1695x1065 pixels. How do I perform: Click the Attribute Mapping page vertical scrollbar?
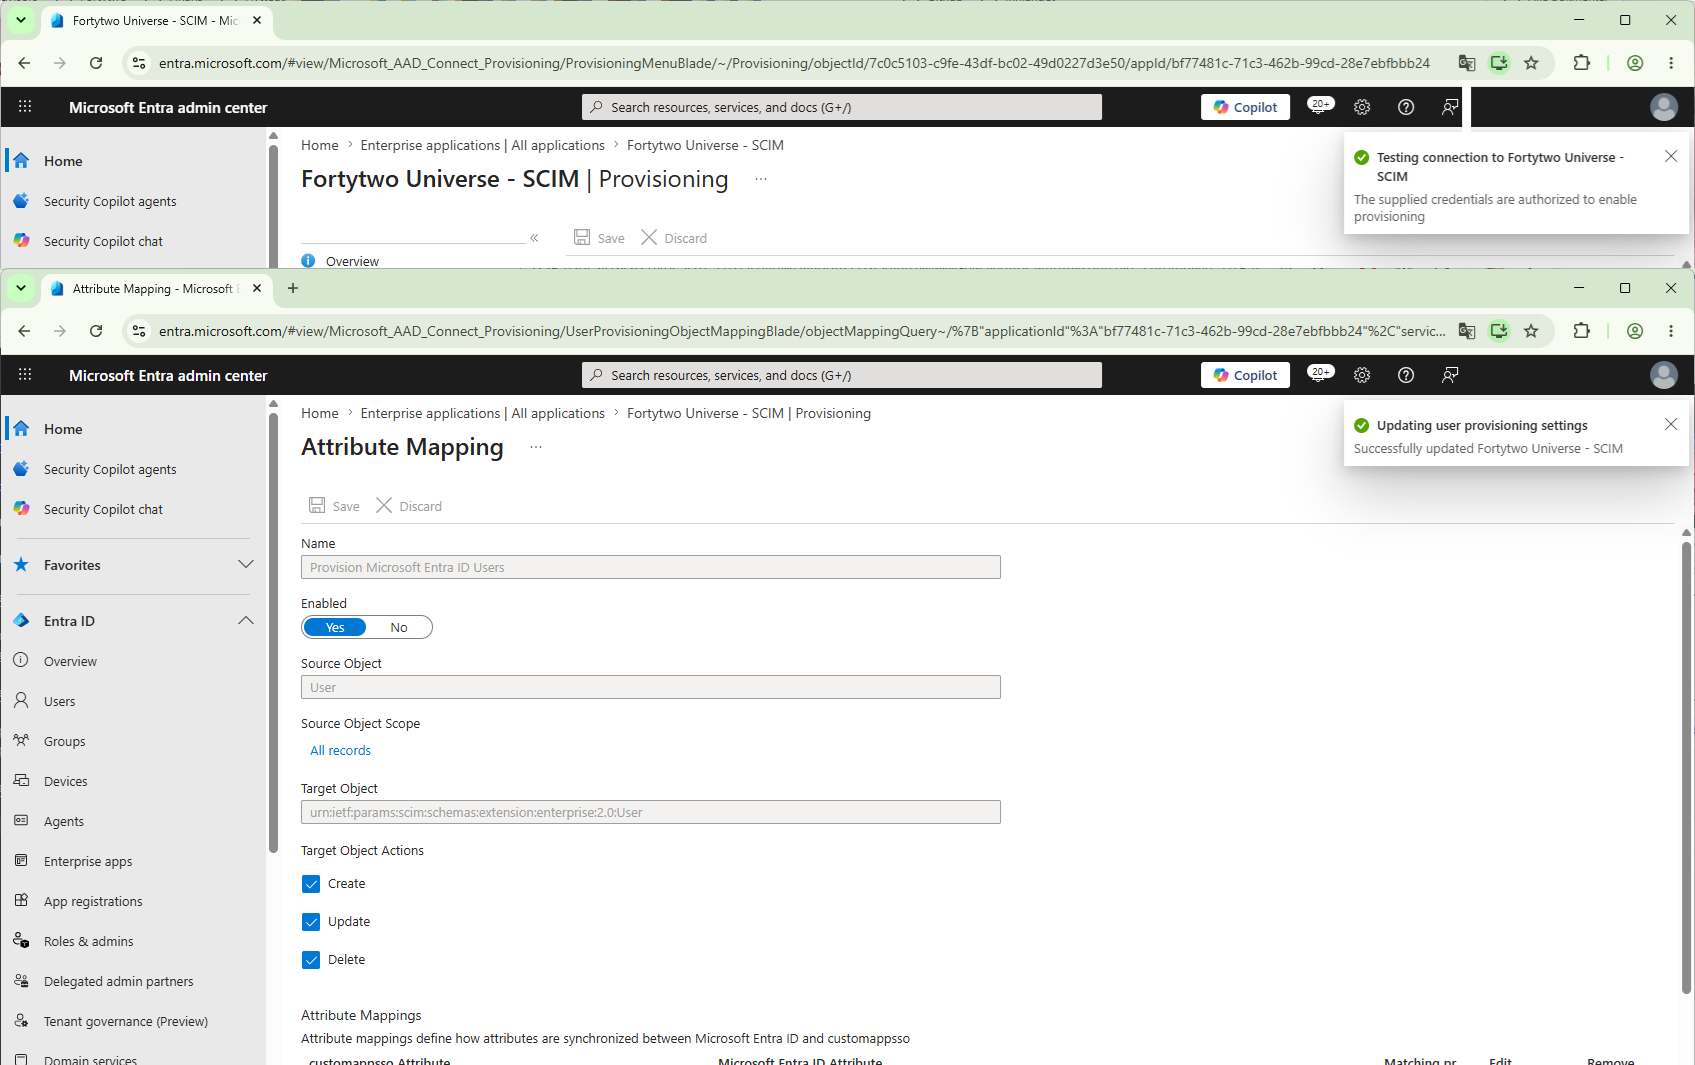point(1687,768)
